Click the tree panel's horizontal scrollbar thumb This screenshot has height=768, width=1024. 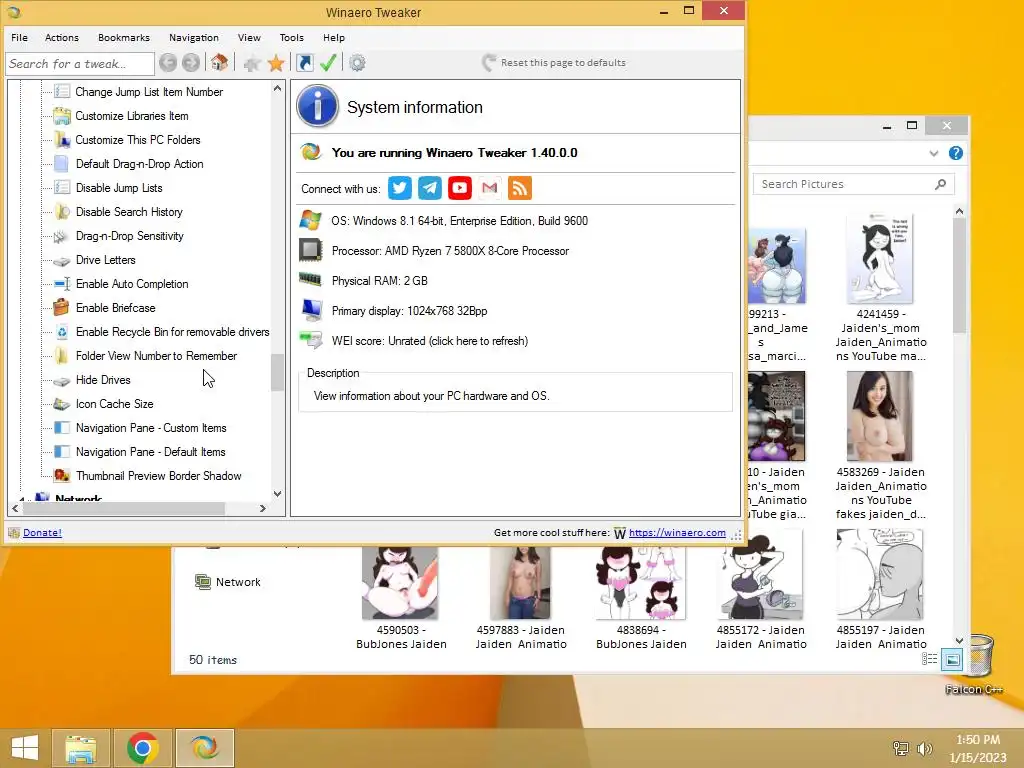[123, 508]
